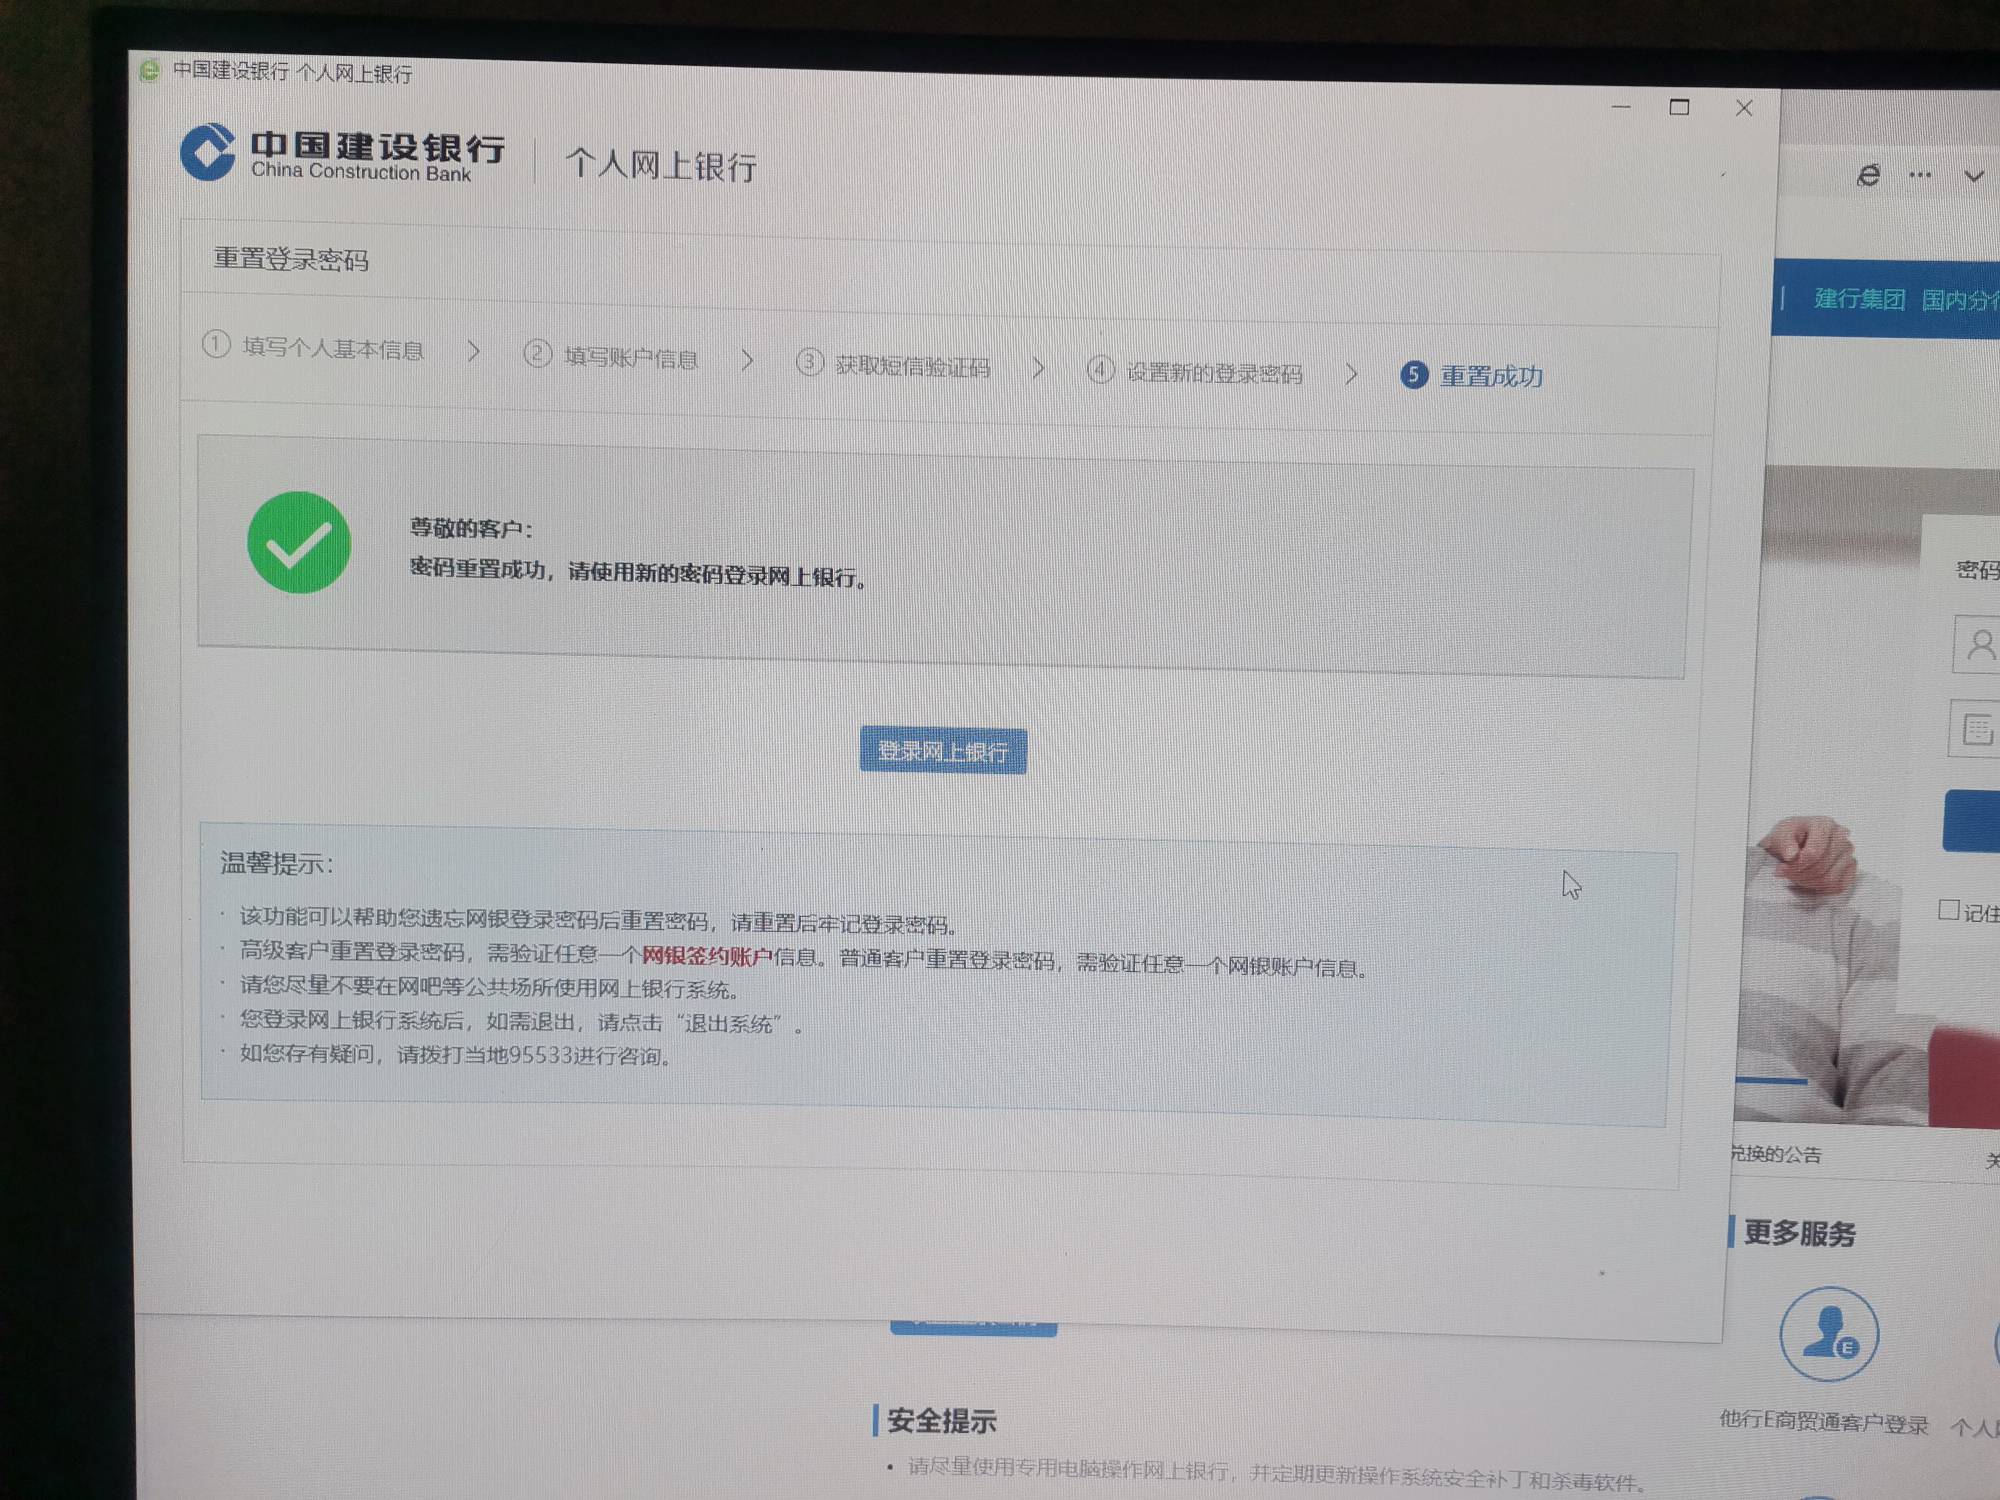
Task: Click the browser icon in title bar
Action: point(149,70)
